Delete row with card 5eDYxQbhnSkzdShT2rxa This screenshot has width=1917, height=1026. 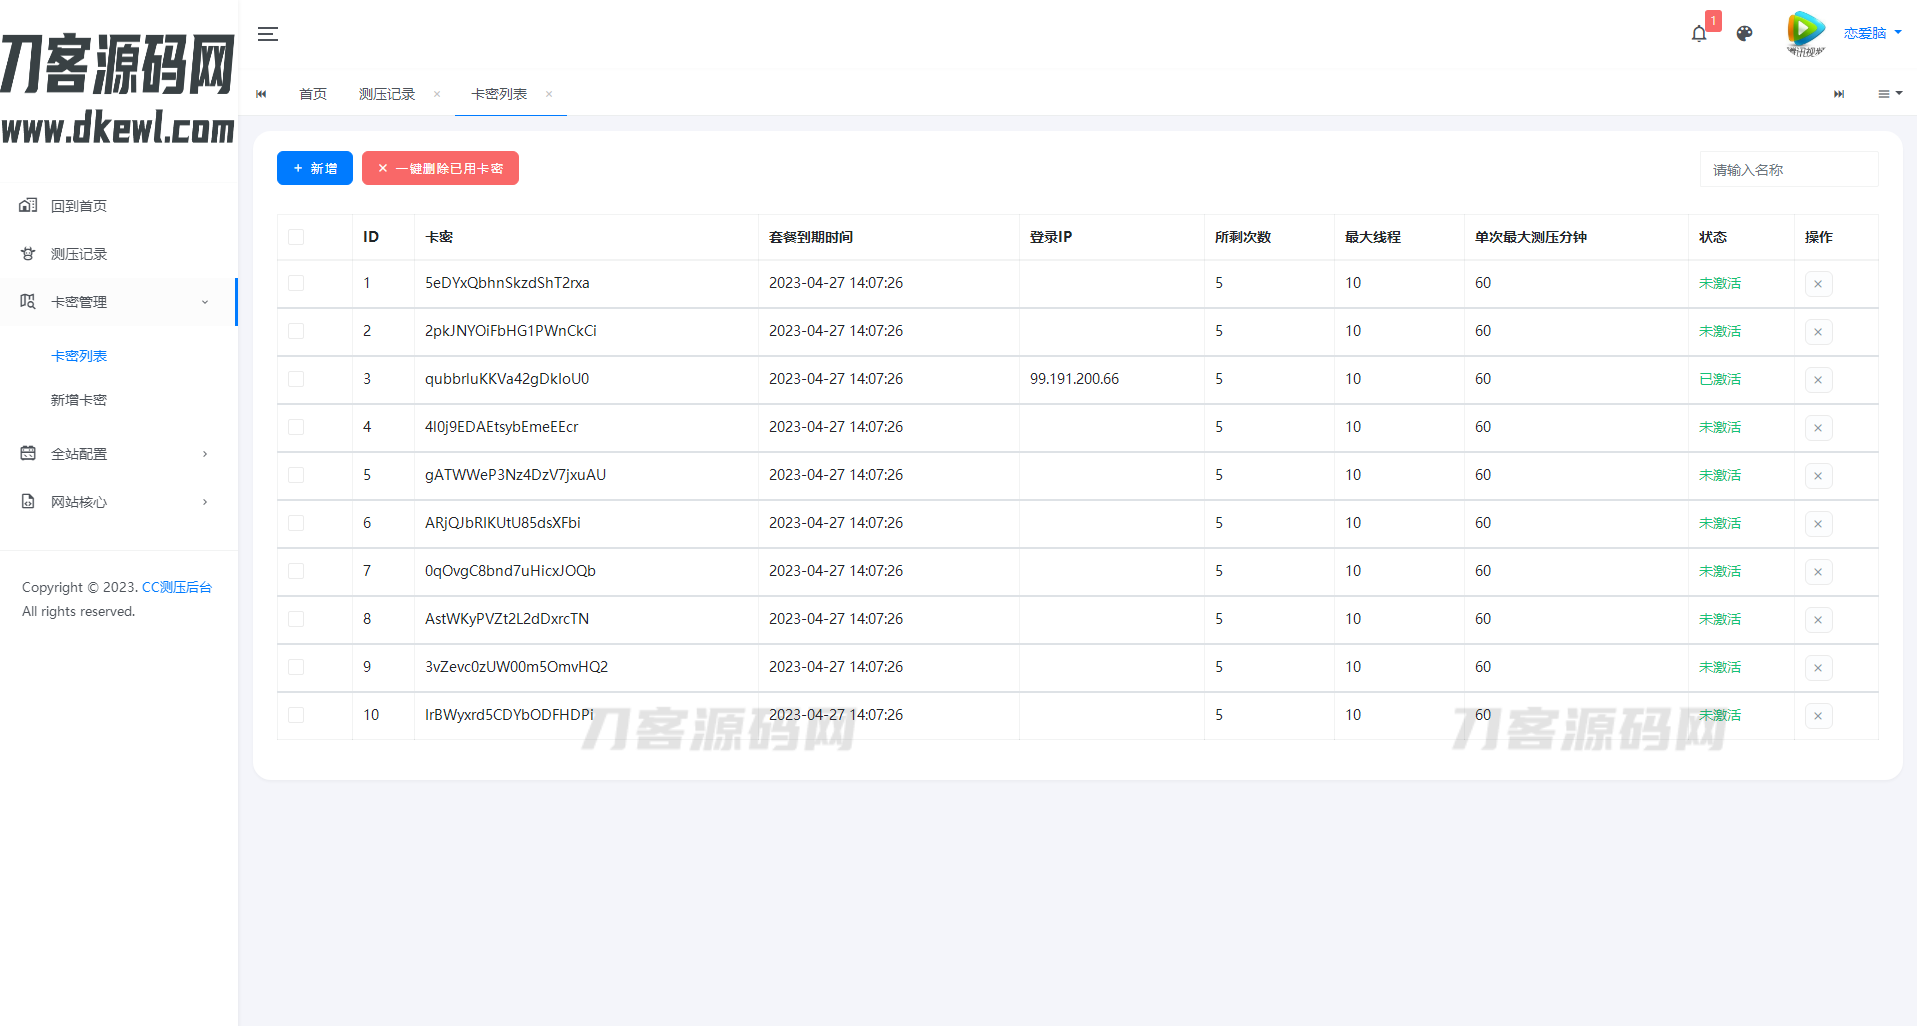pos(1817,284)
